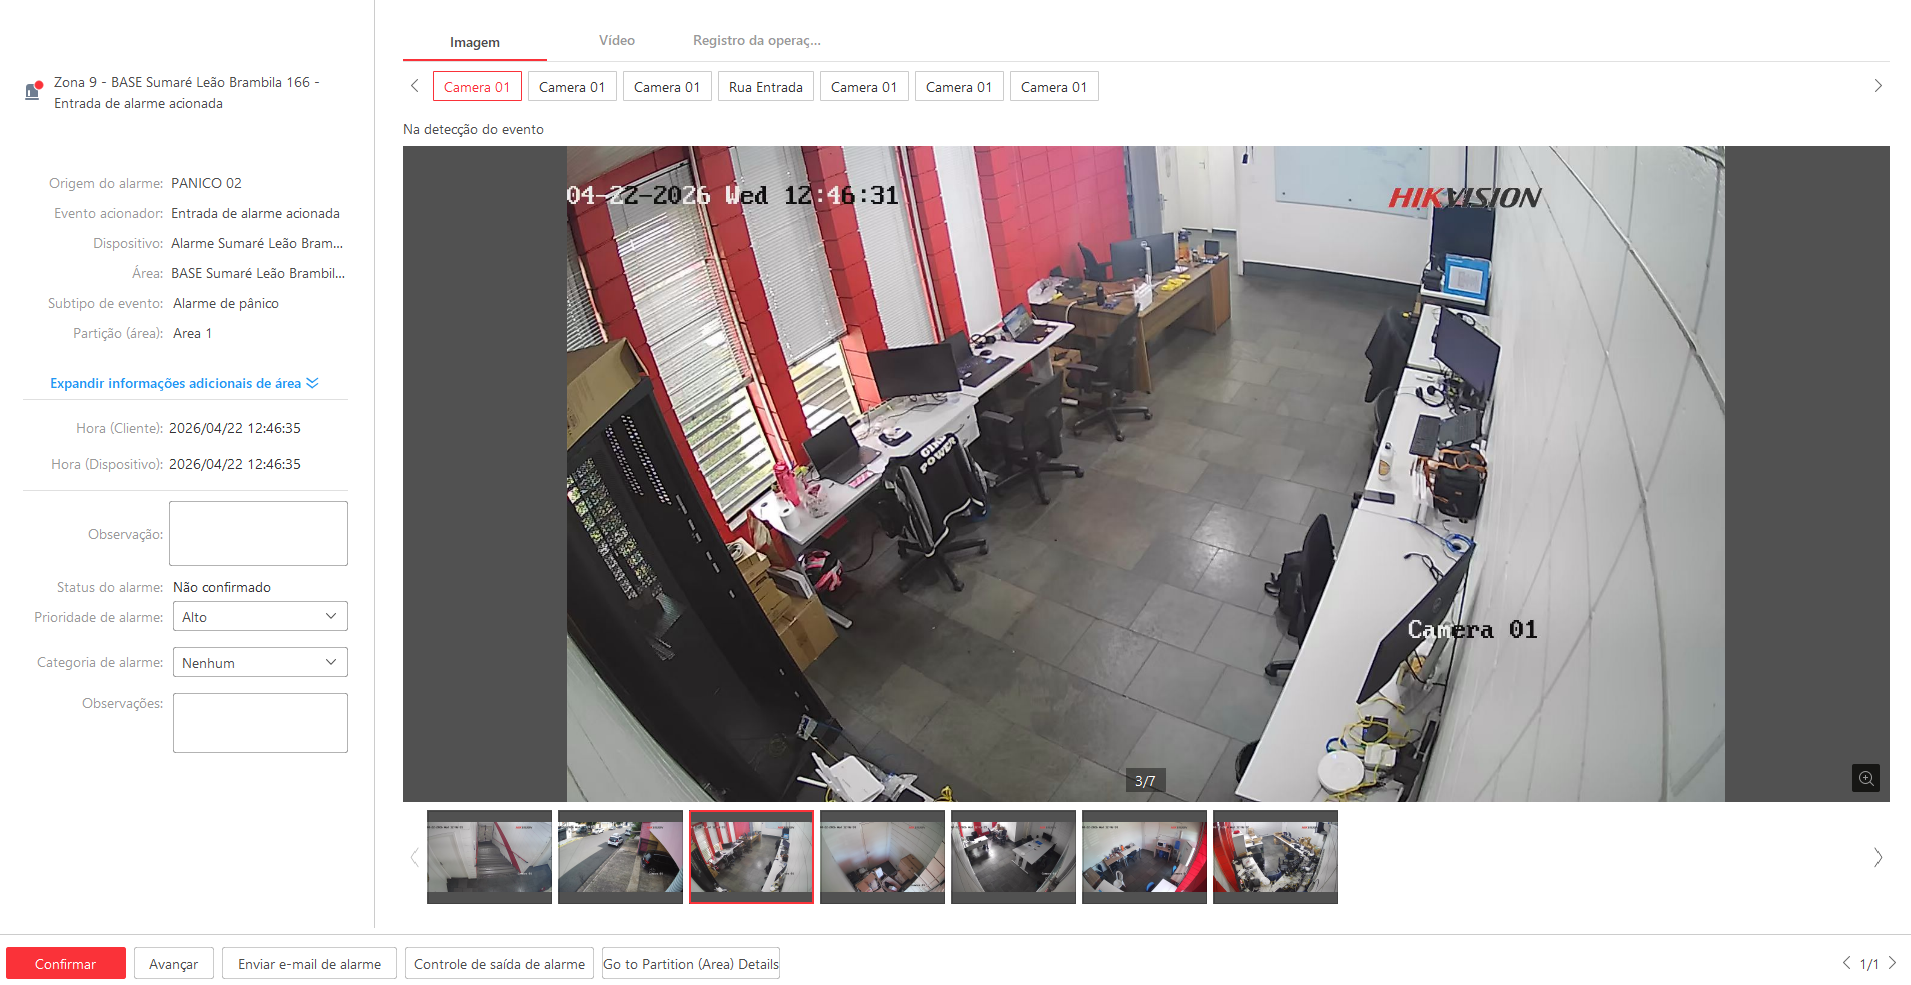Click the zoom magnifier icon on image
The height and width of the screenshot is (985, 1911).
tap(1865, 778)
